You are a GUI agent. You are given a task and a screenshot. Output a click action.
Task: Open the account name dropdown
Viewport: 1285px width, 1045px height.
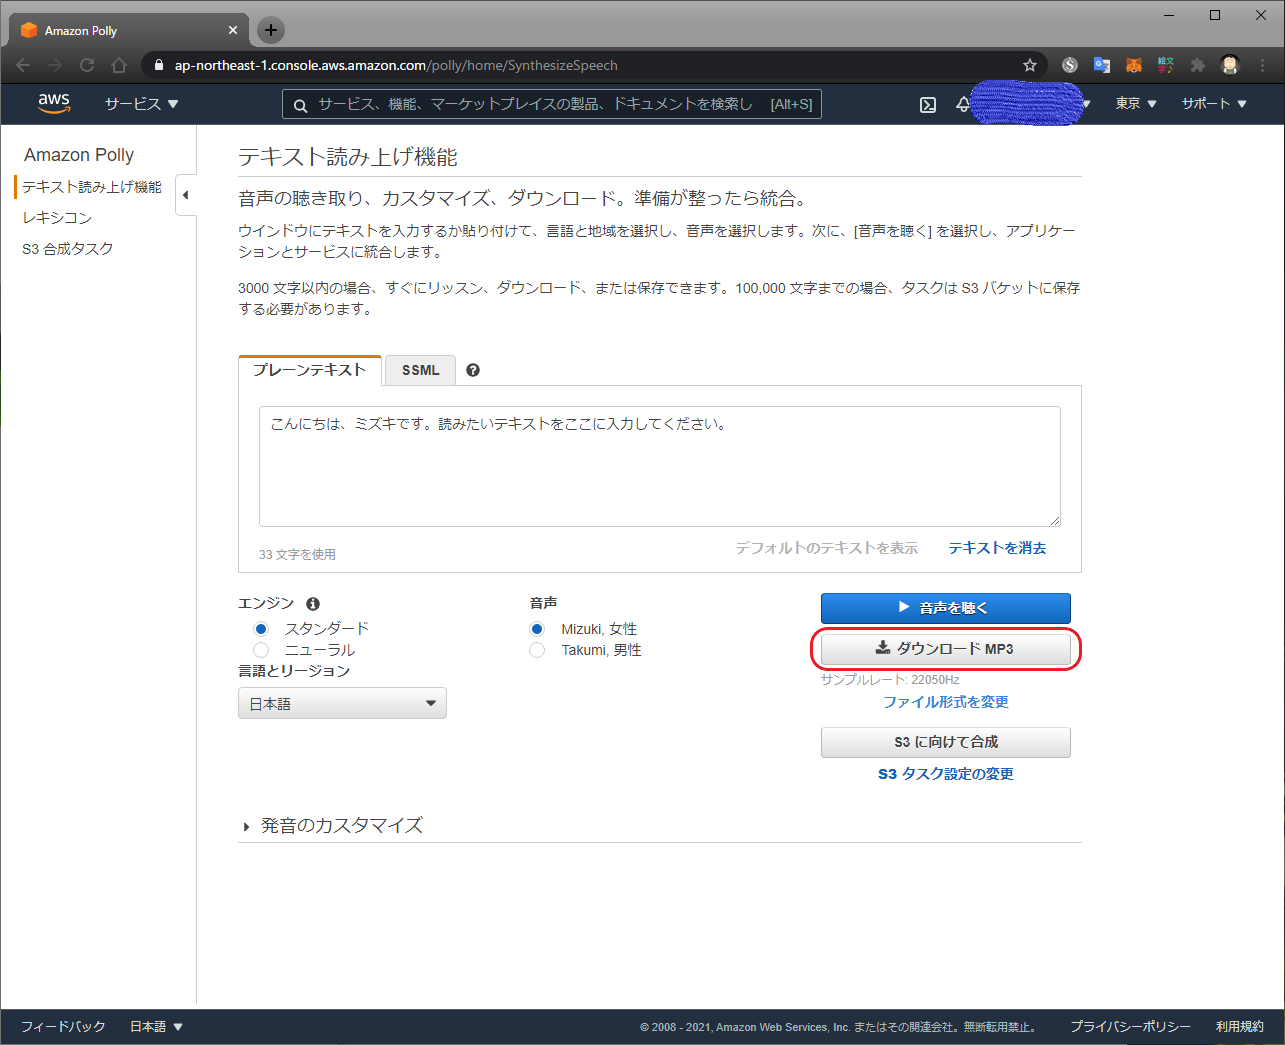point(1029,104)
